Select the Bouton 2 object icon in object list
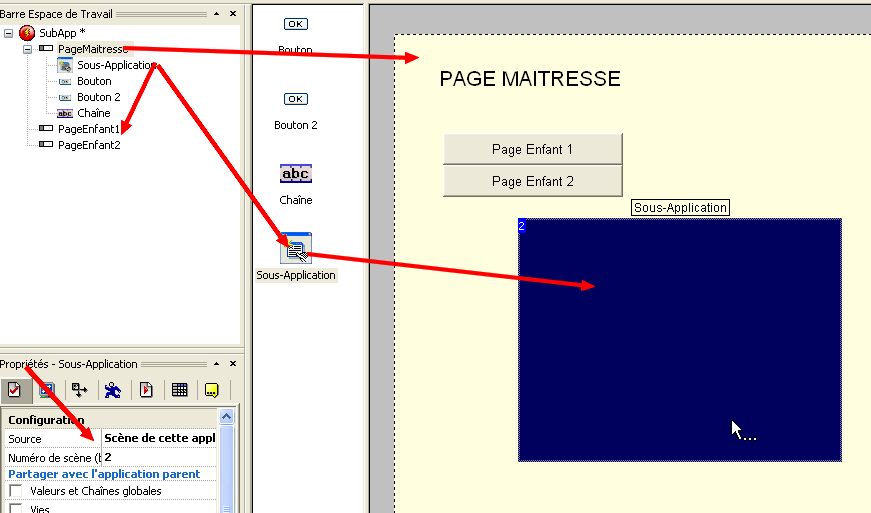871x513 pixels. click(x=296, y=99)
